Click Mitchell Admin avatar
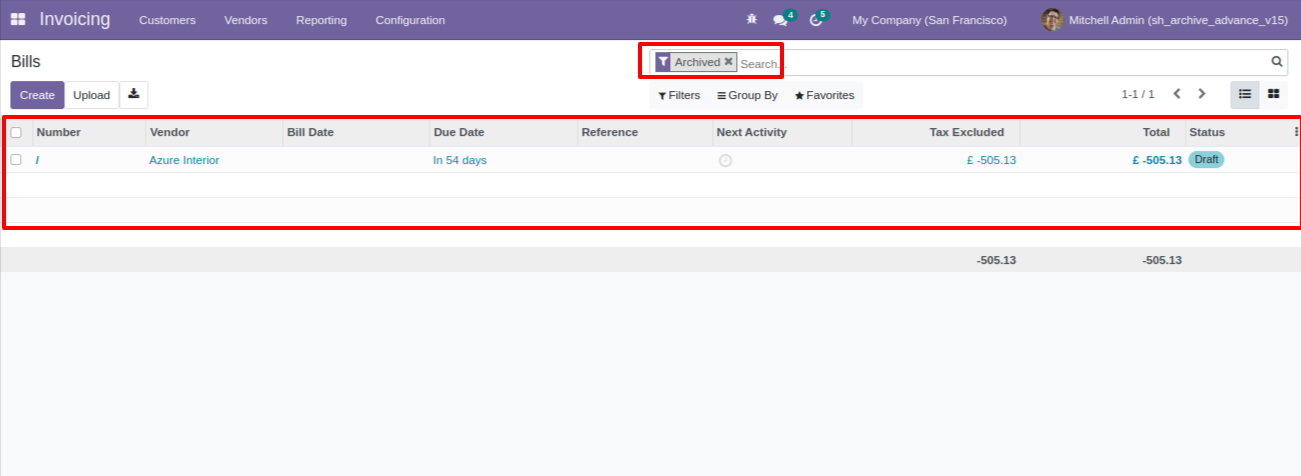 tap(1052, 20)
